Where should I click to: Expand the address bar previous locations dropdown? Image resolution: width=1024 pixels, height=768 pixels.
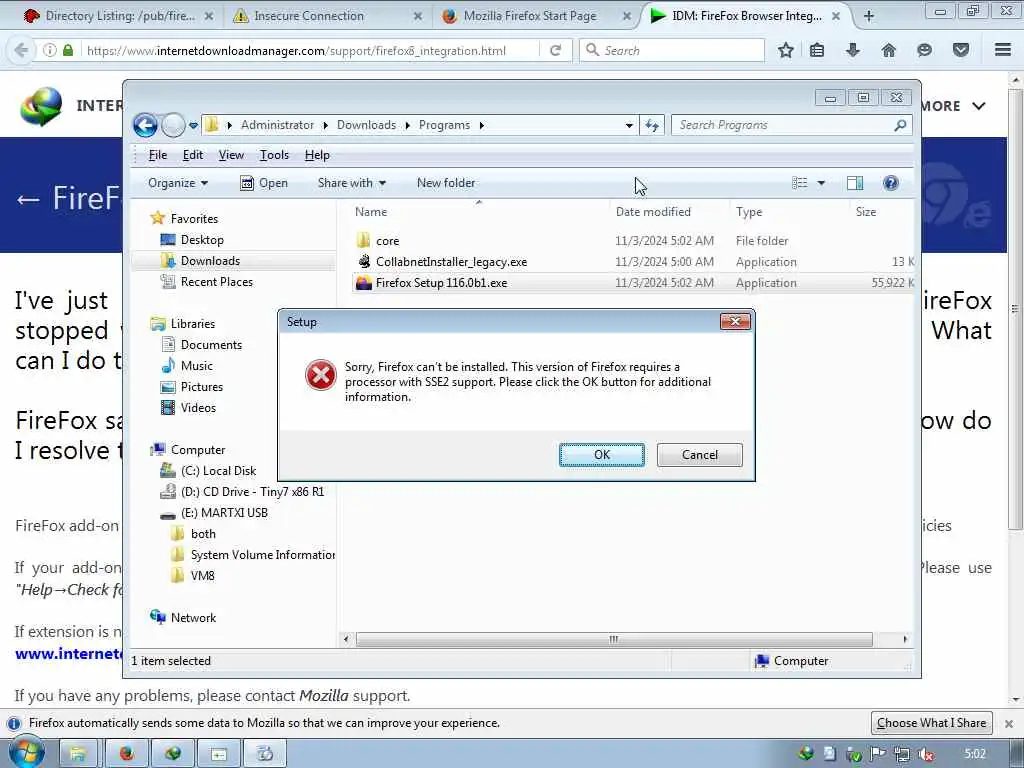[x=629, y=125]
